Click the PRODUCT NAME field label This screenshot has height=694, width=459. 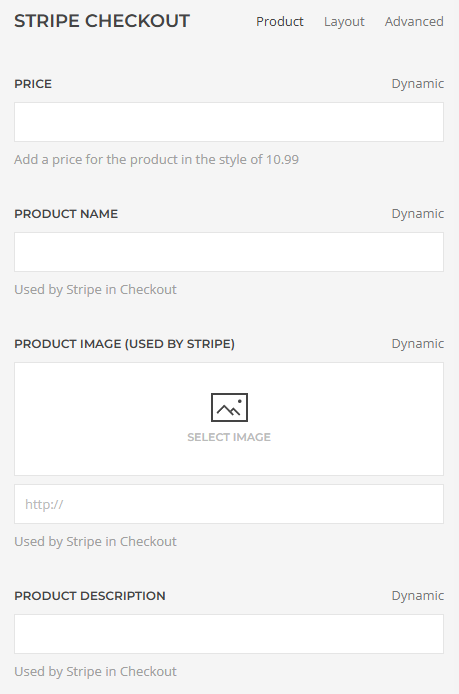pyautogui.click(x=66, y=214)
